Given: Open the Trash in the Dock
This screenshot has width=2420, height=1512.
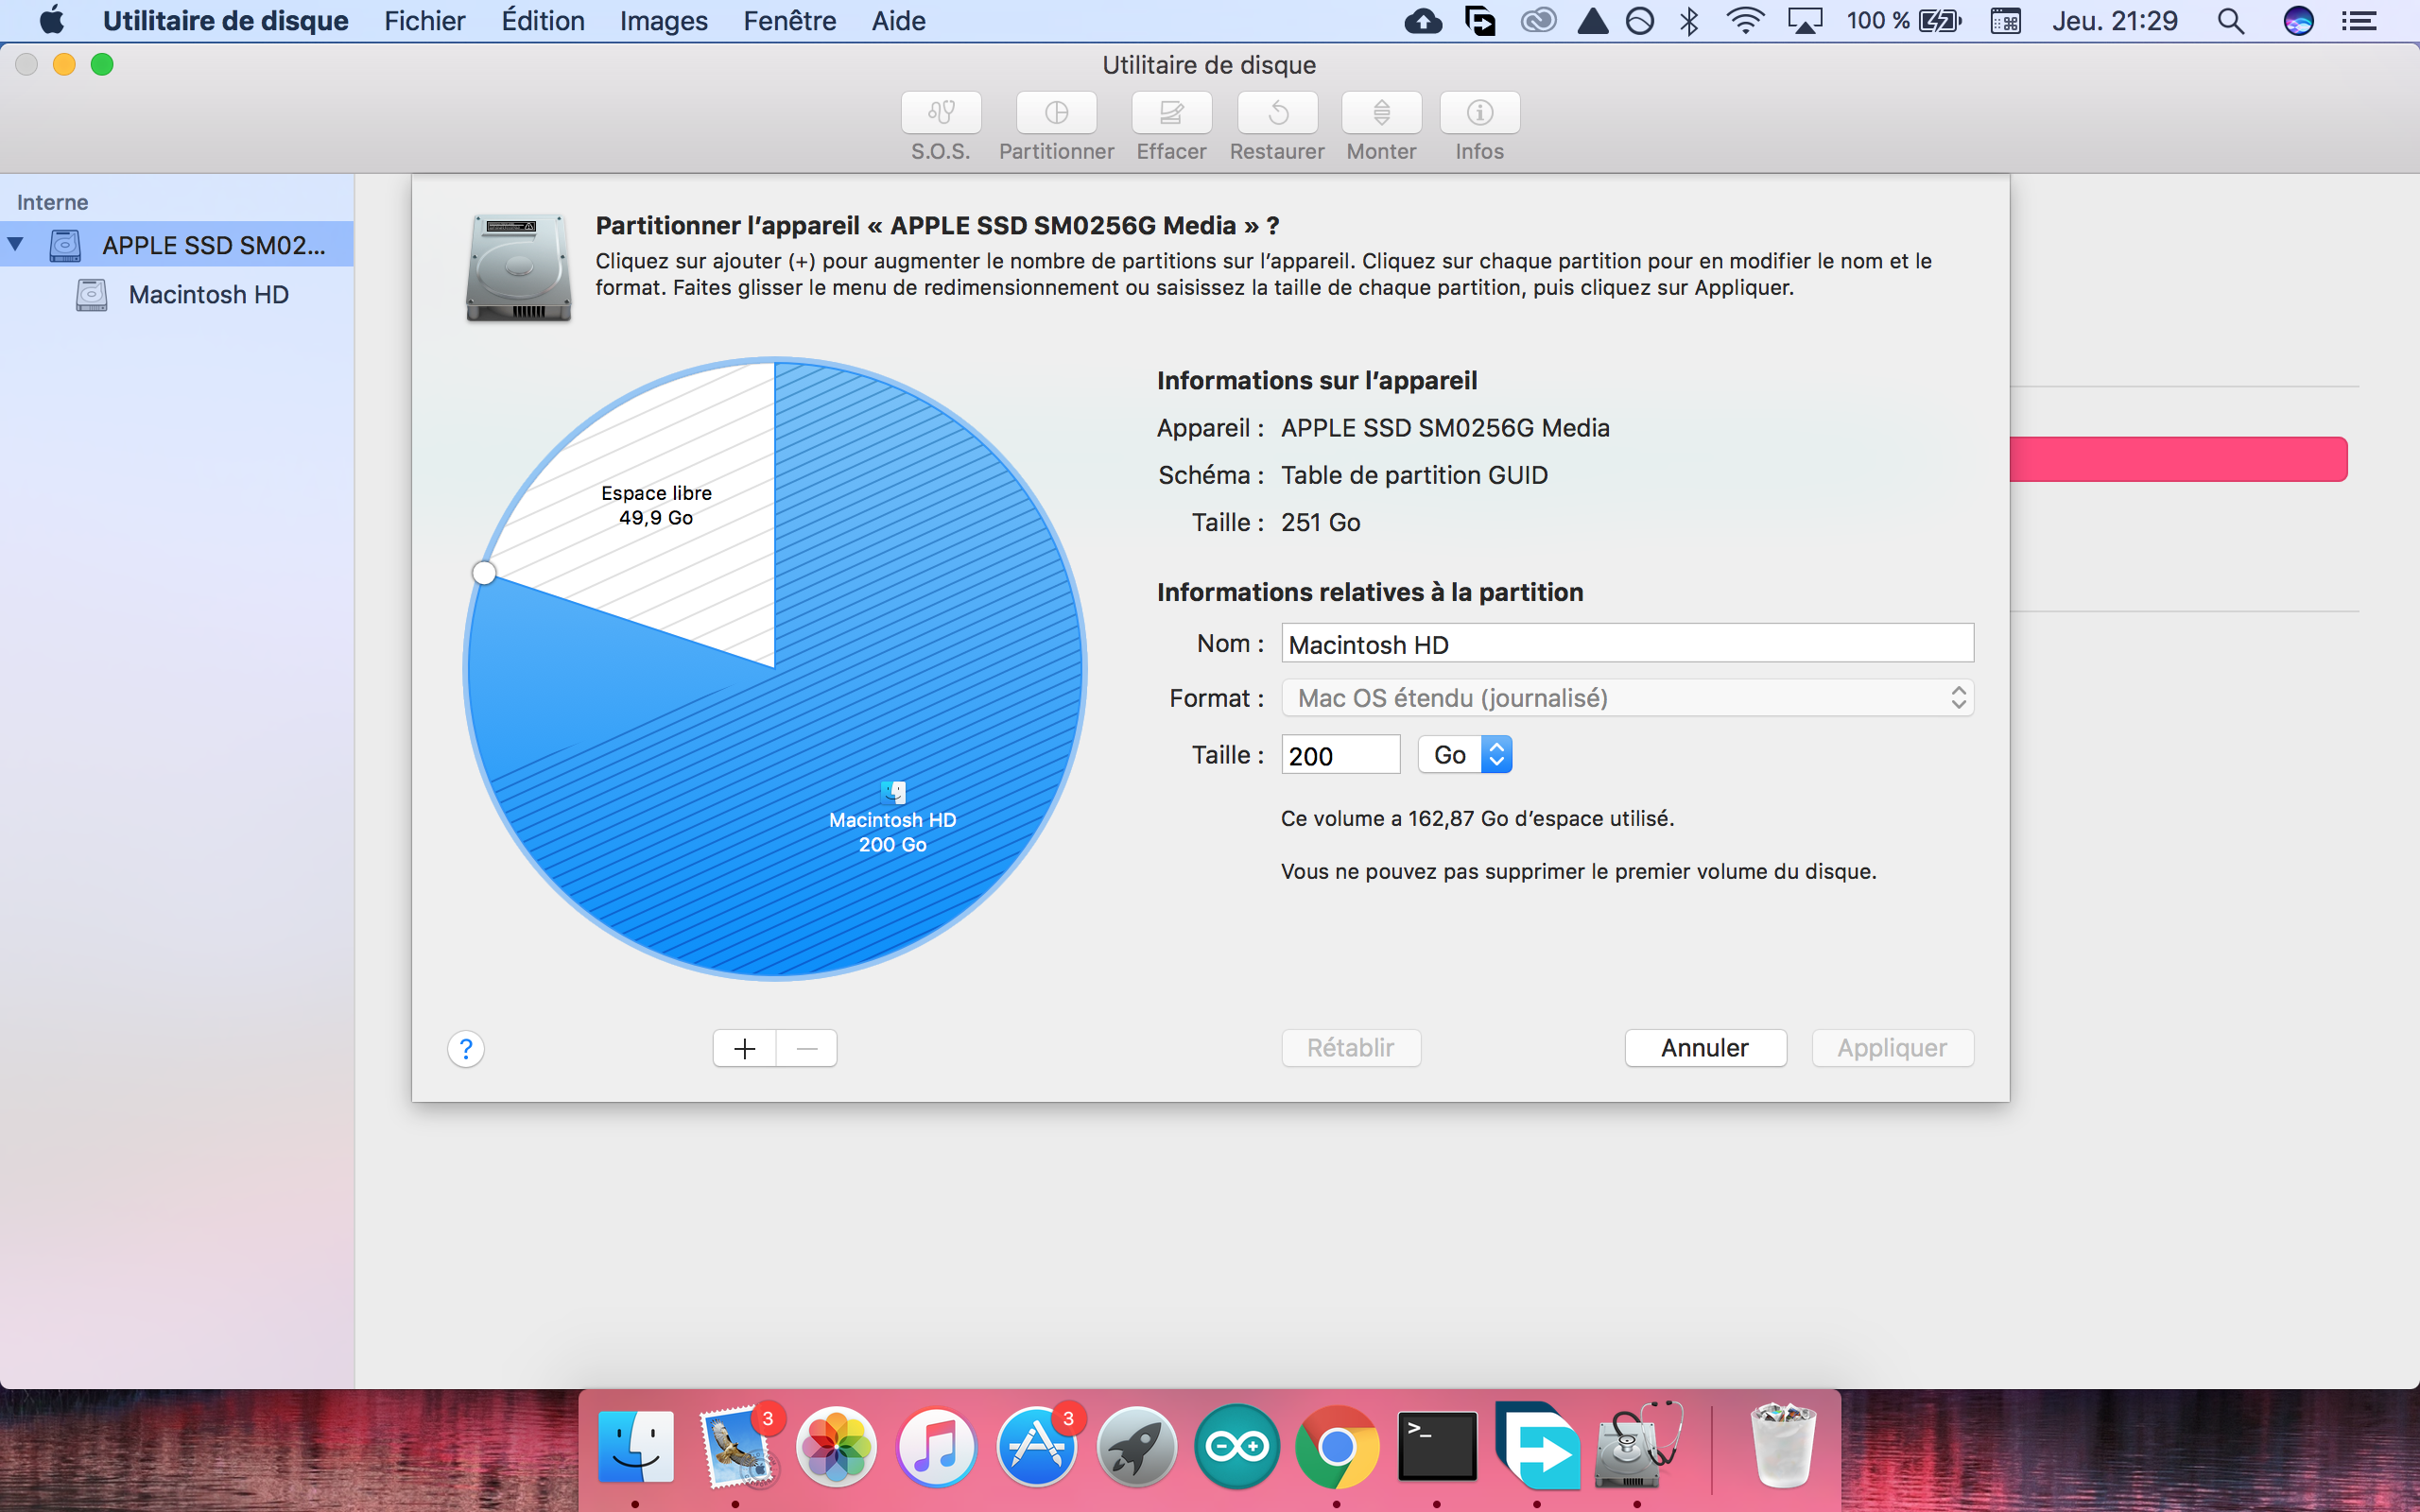Looking at the screenshot, I should [1783, 1446].
